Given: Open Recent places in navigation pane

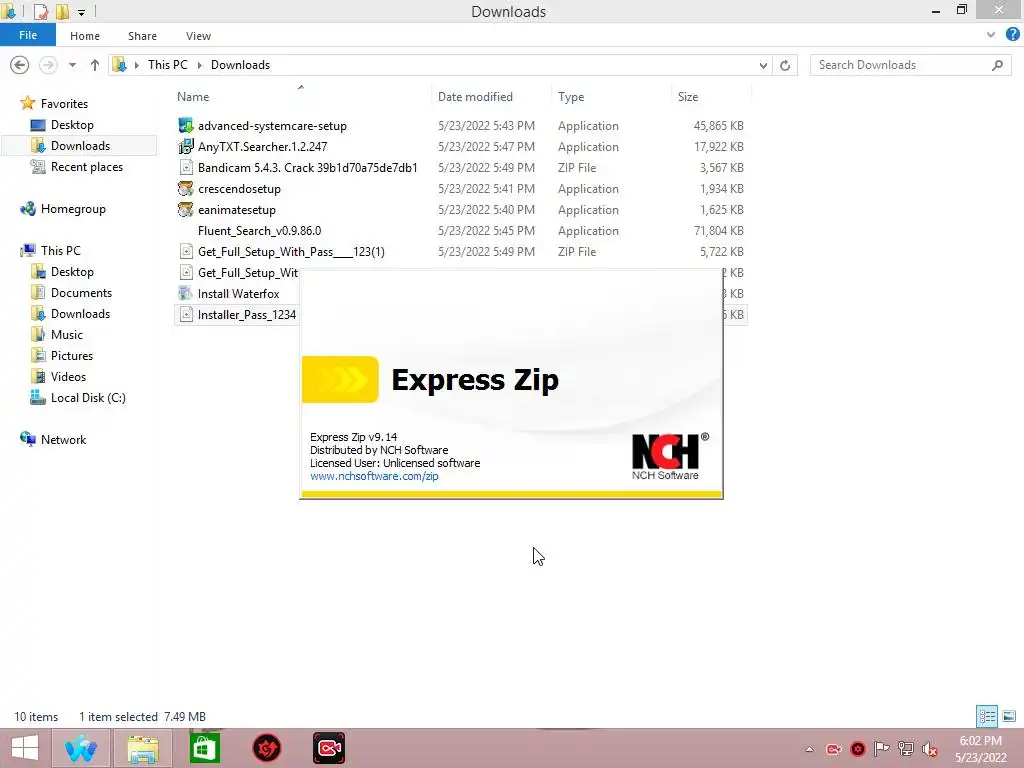Looking at the screenshot, I should [86, 167].
